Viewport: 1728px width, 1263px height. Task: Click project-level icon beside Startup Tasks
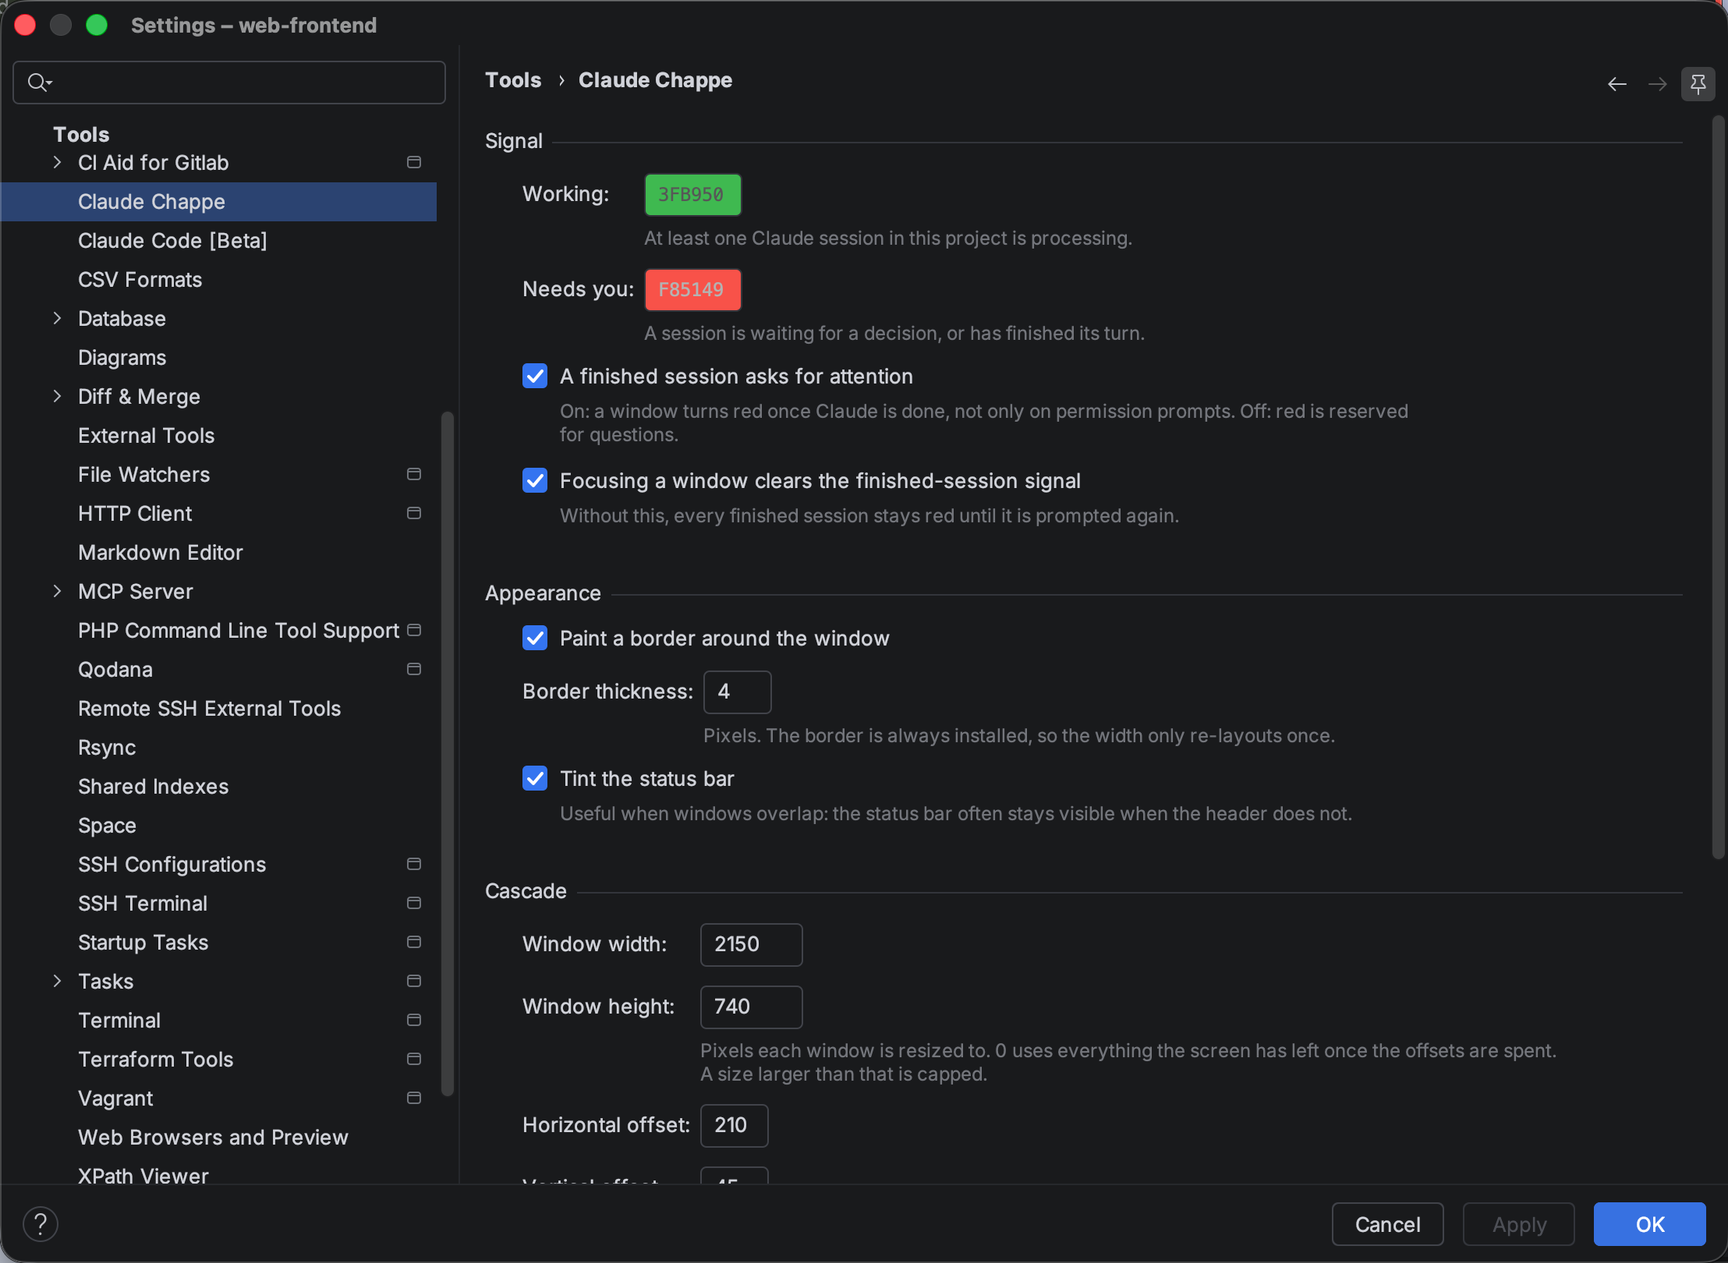414,942
